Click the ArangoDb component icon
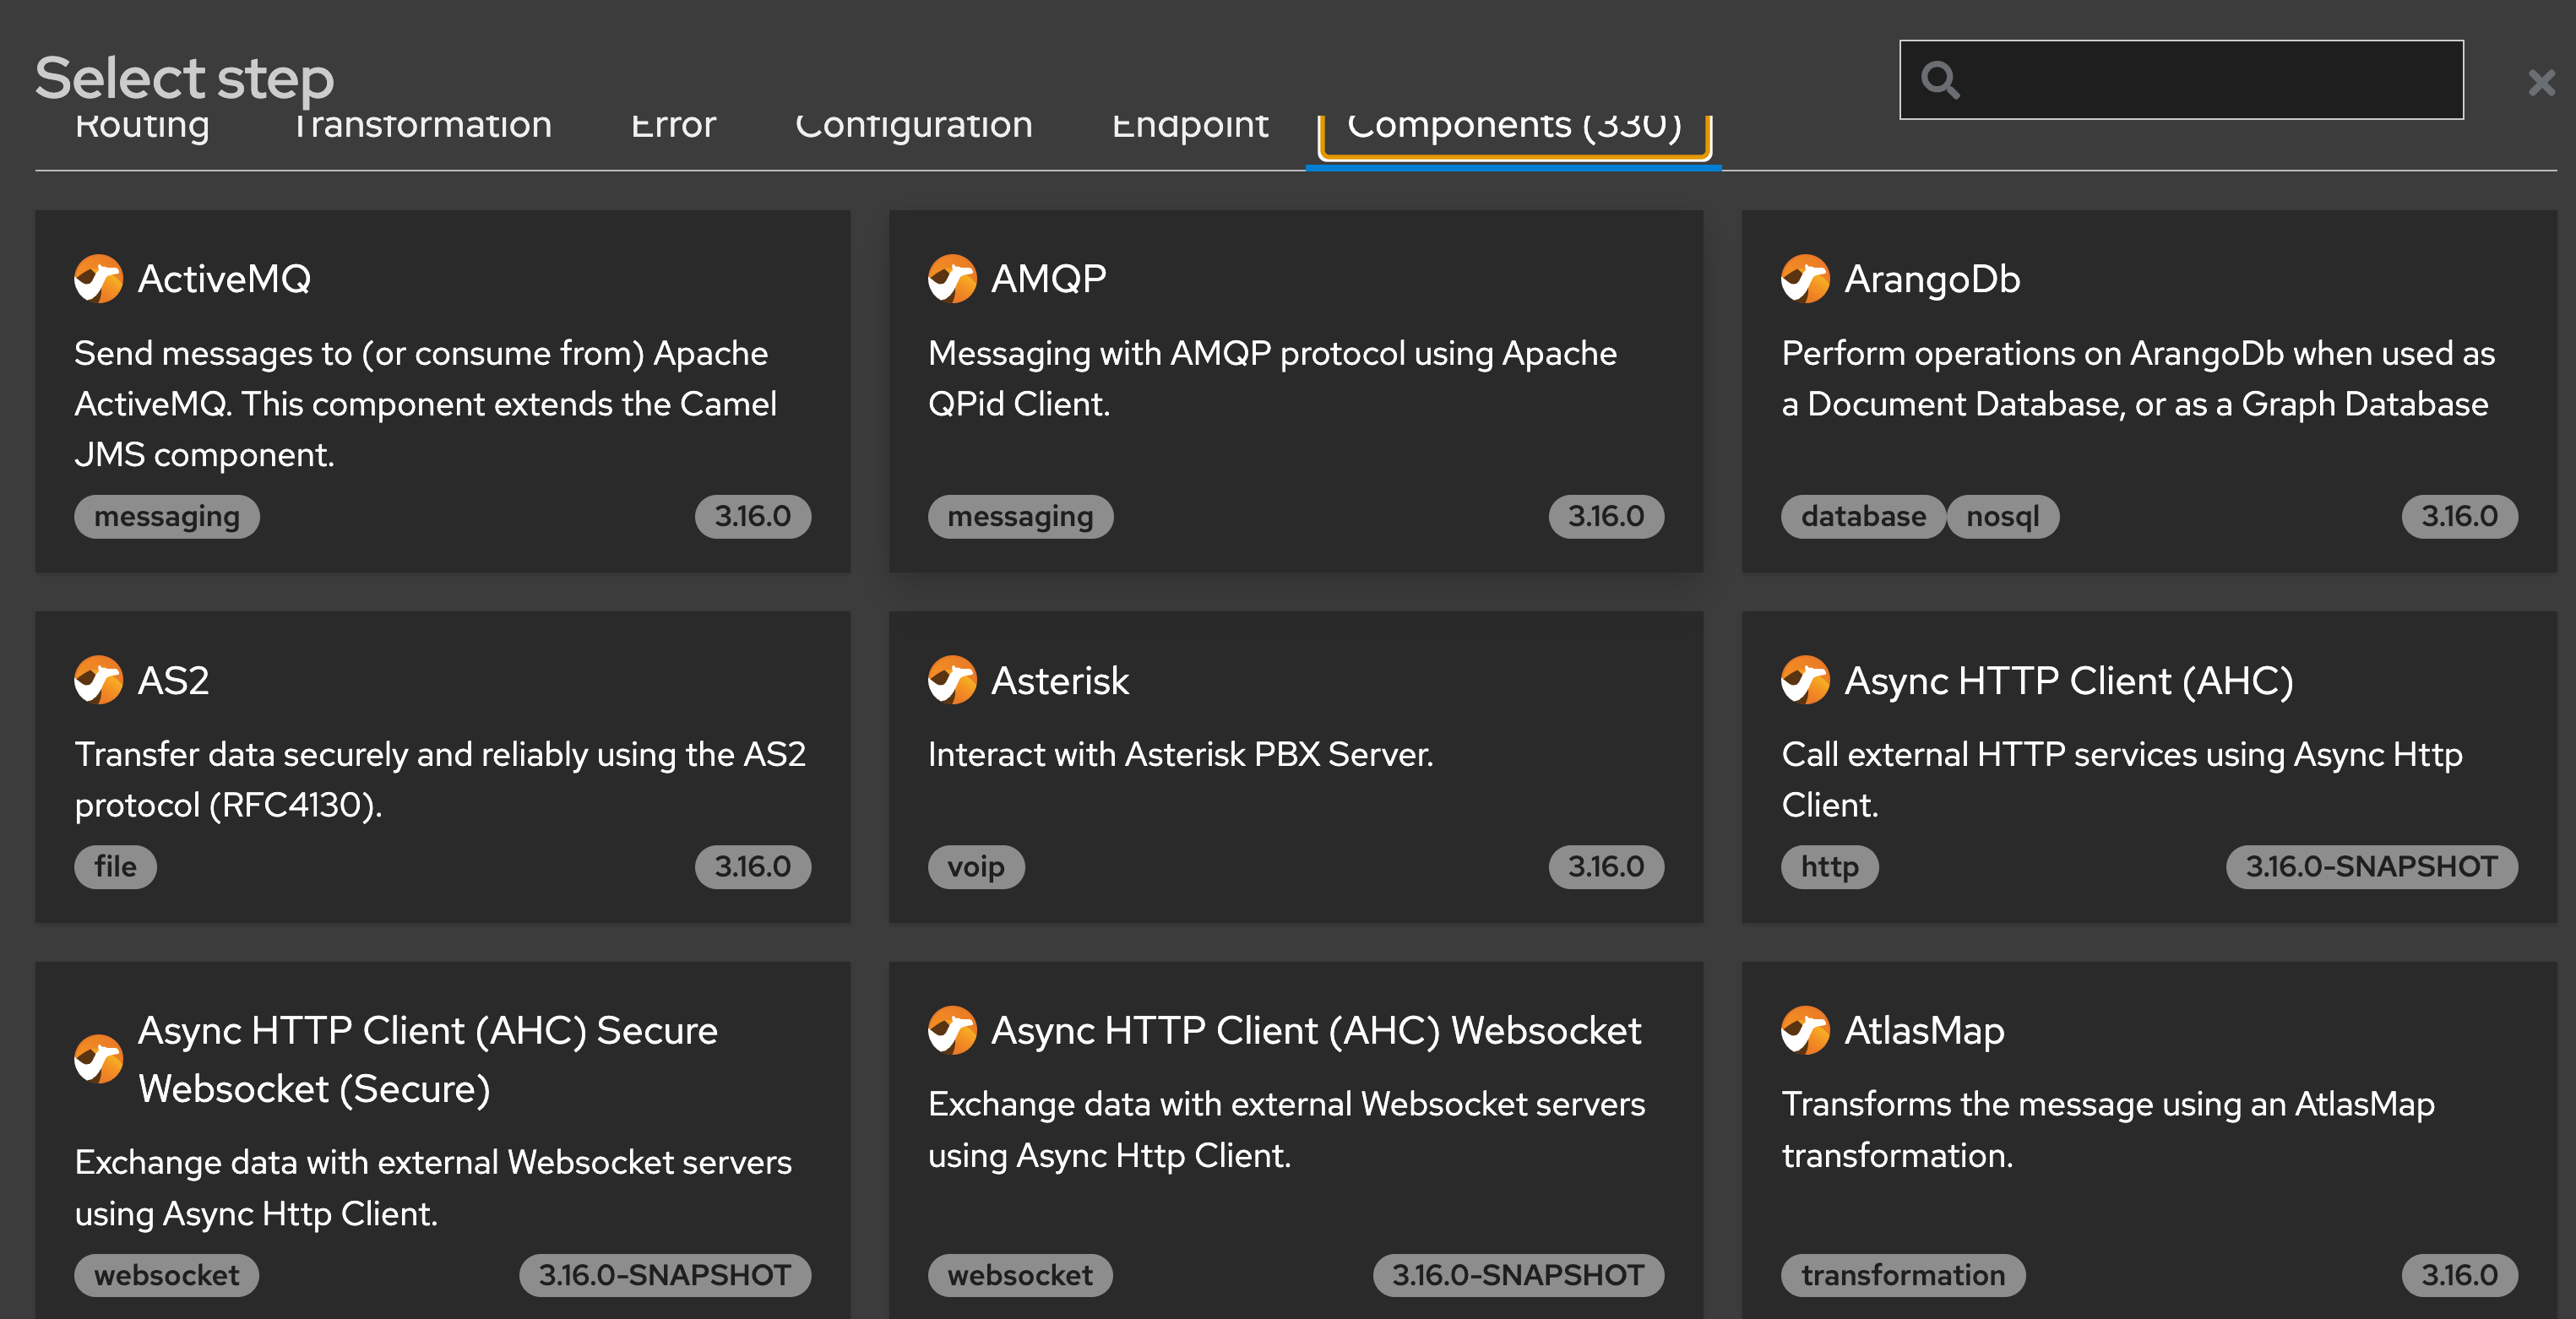 tap(1805, 279)
